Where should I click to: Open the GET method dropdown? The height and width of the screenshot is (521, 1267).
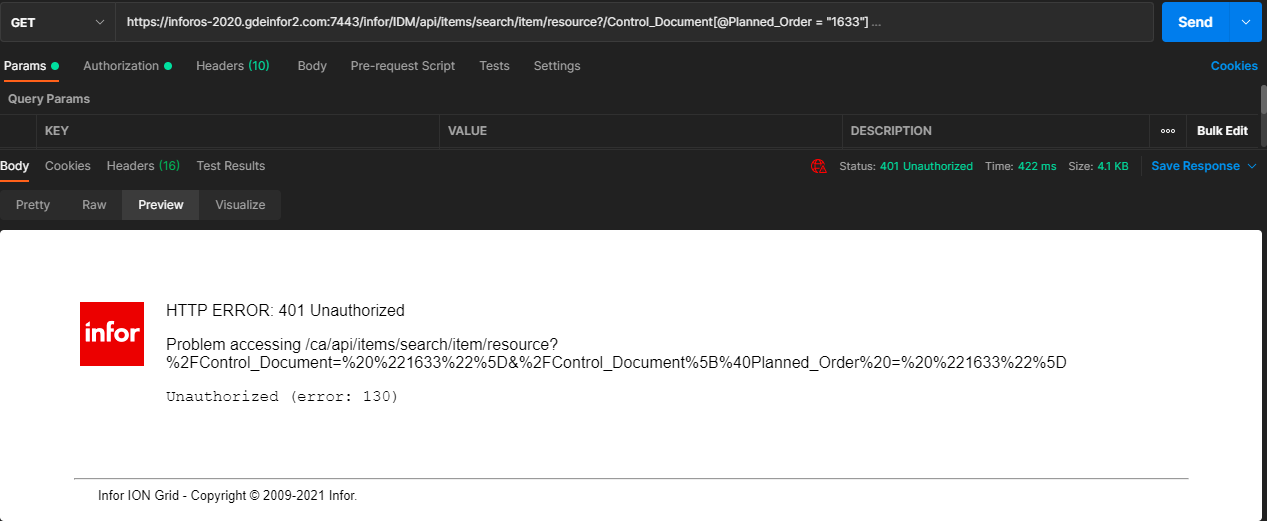[x=57, y=22]
